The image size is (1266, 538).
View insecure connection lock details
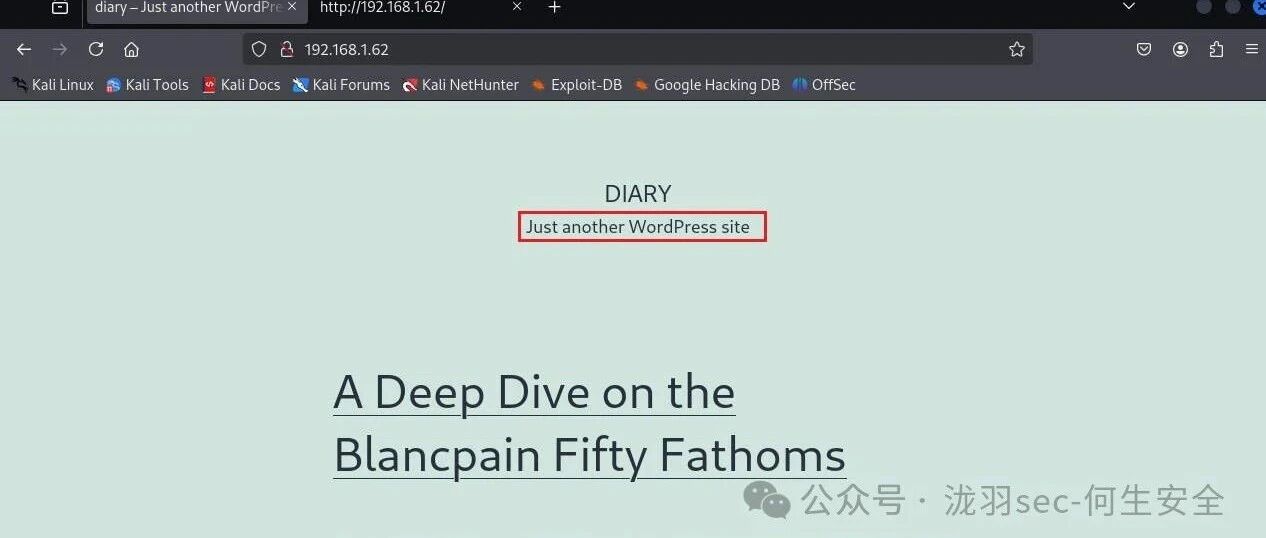point(286,49)
